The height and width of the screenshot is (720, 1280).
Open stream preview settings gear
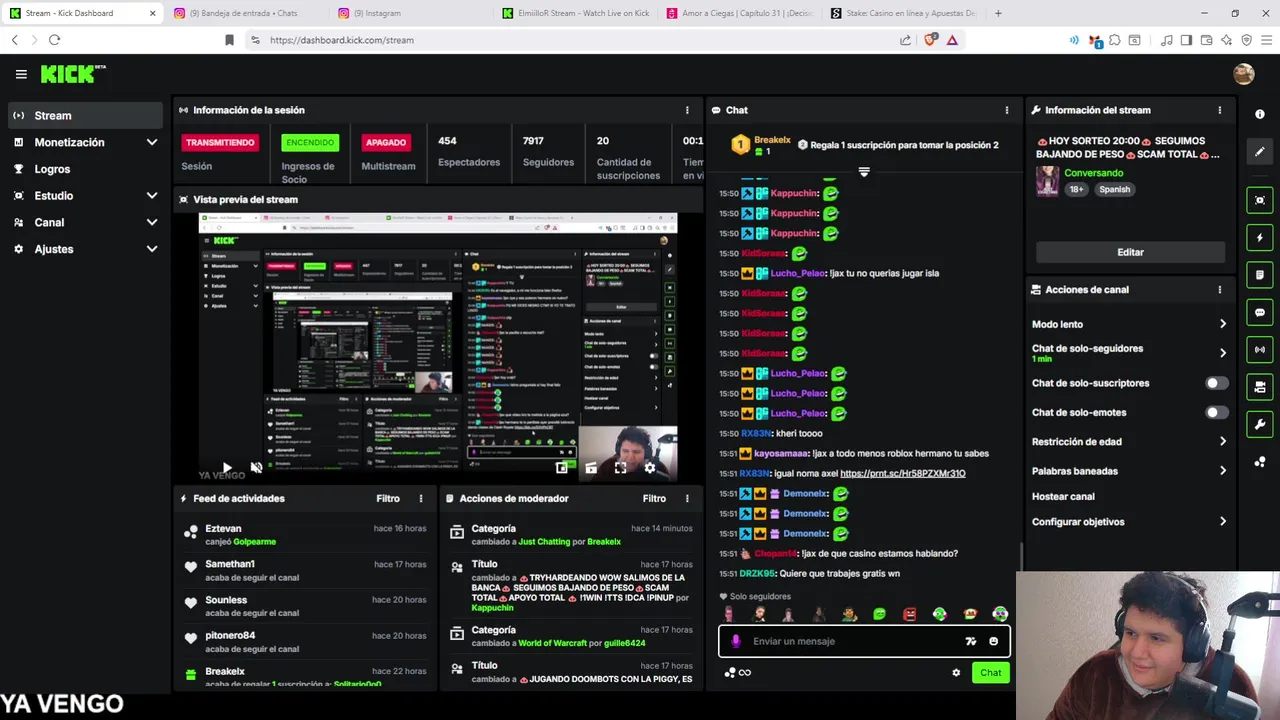point(649,467)
